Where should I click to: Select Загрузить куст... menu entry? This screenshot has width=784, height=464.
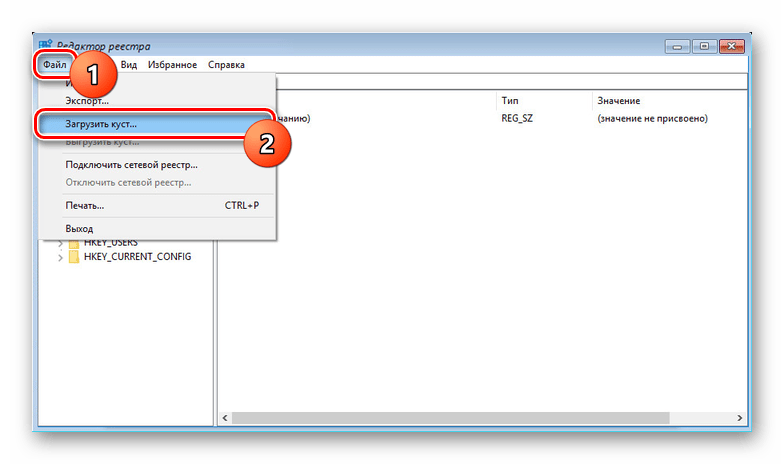157,124
